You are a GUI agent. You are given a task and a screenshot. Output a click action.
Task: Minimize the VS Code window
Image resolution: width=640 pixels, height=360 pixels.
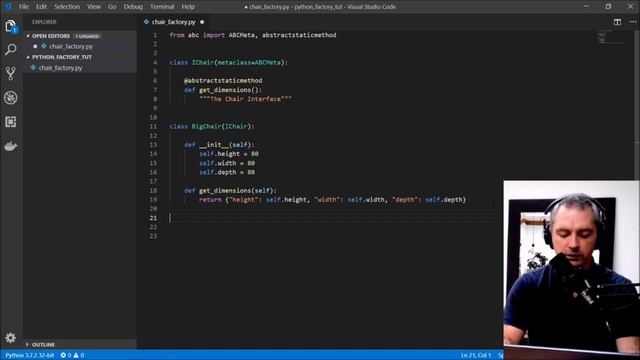pos(587,7)
